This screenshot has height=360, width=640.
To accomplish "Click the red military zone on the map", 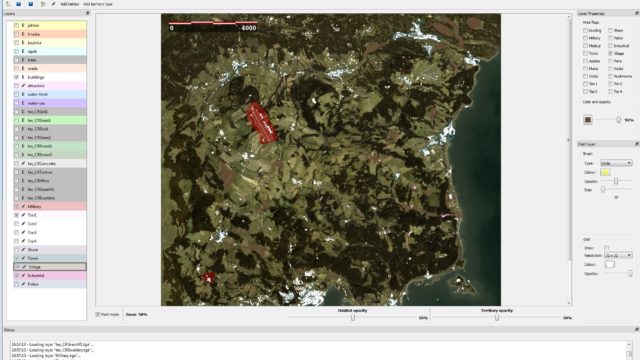I will (x=262, y=122).
